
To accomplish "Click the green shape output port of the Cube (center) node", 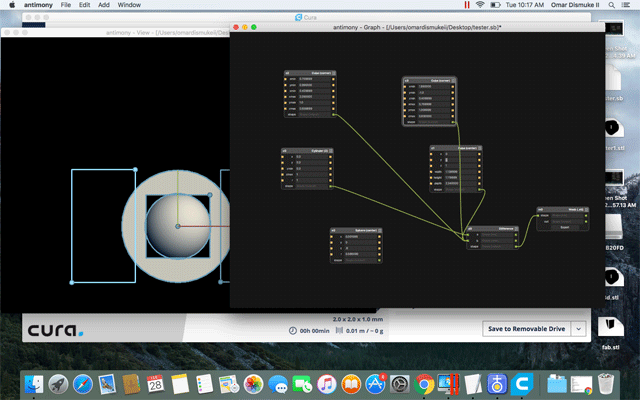I will [480, 190].
